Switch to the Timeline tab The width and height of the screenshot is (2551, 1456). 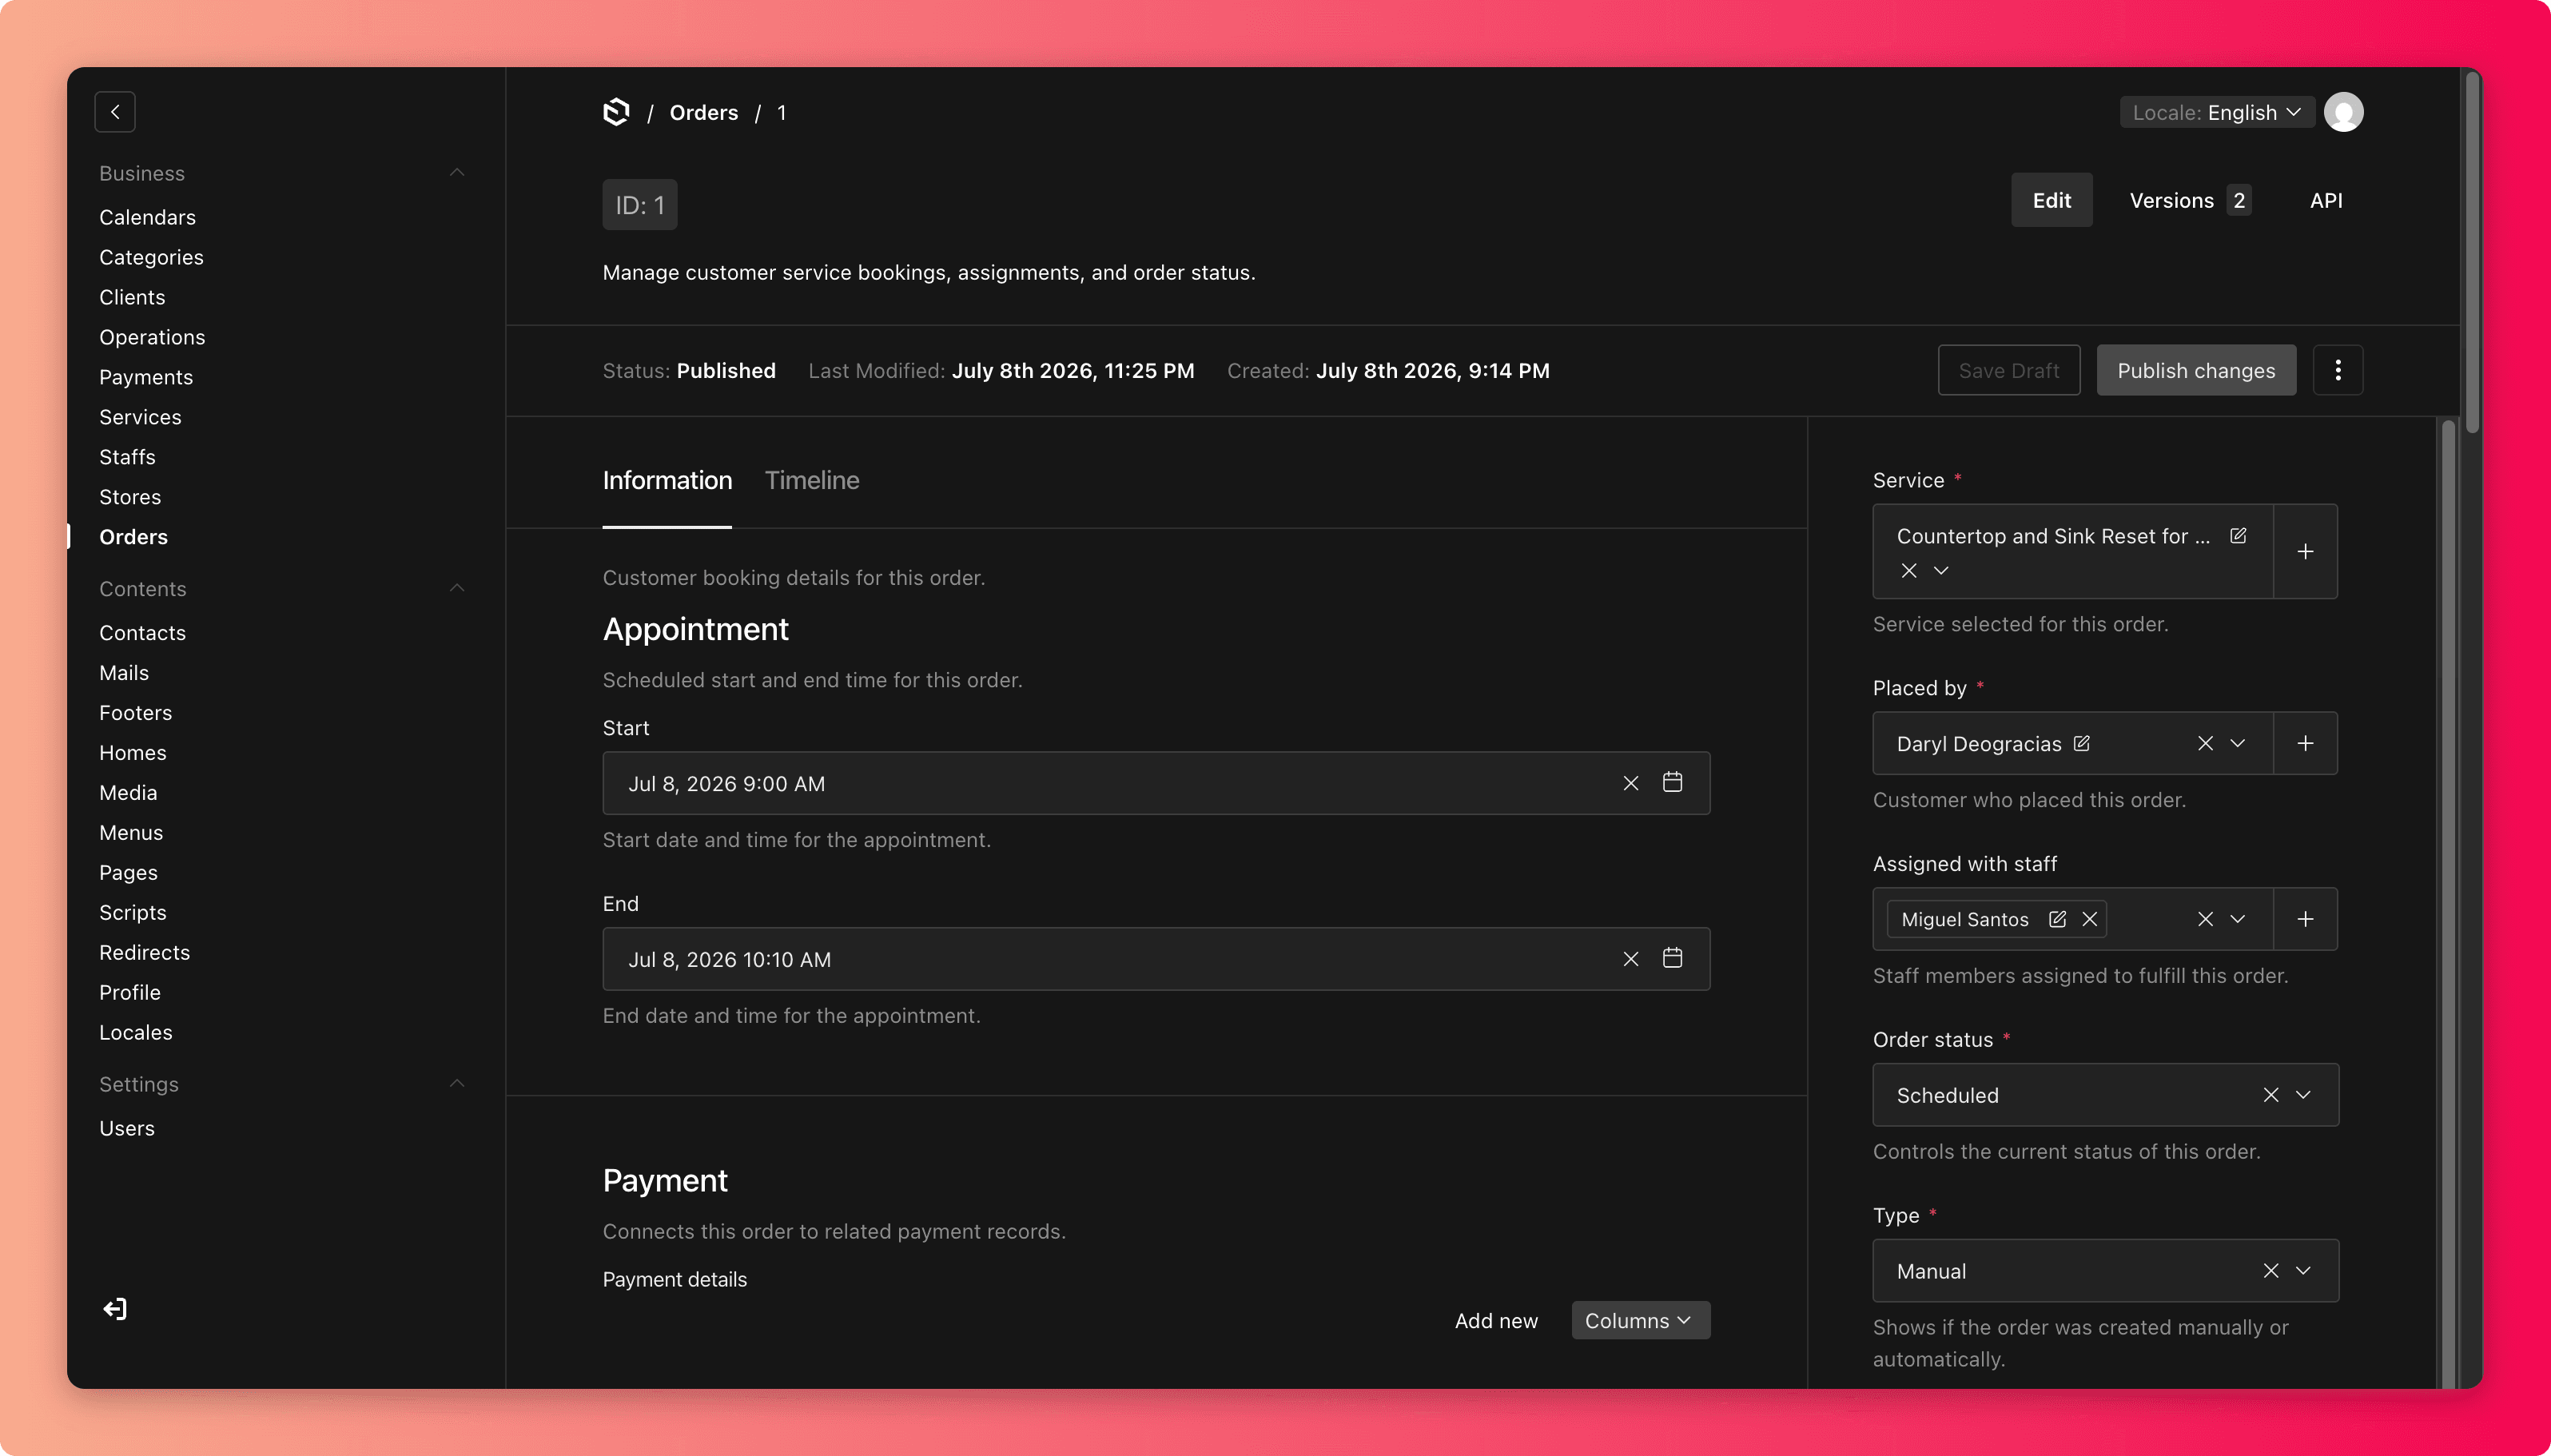(811, 480)
